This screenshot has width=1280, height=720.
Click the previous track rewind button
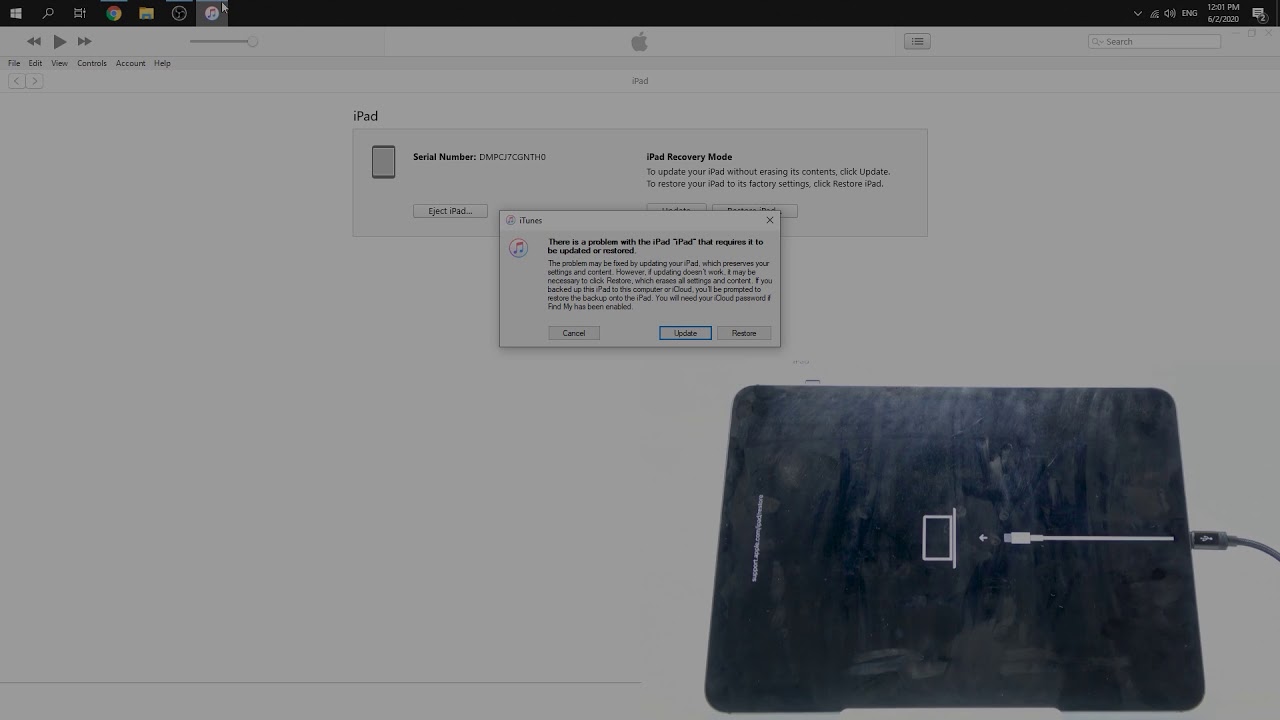tap(34, 41)
